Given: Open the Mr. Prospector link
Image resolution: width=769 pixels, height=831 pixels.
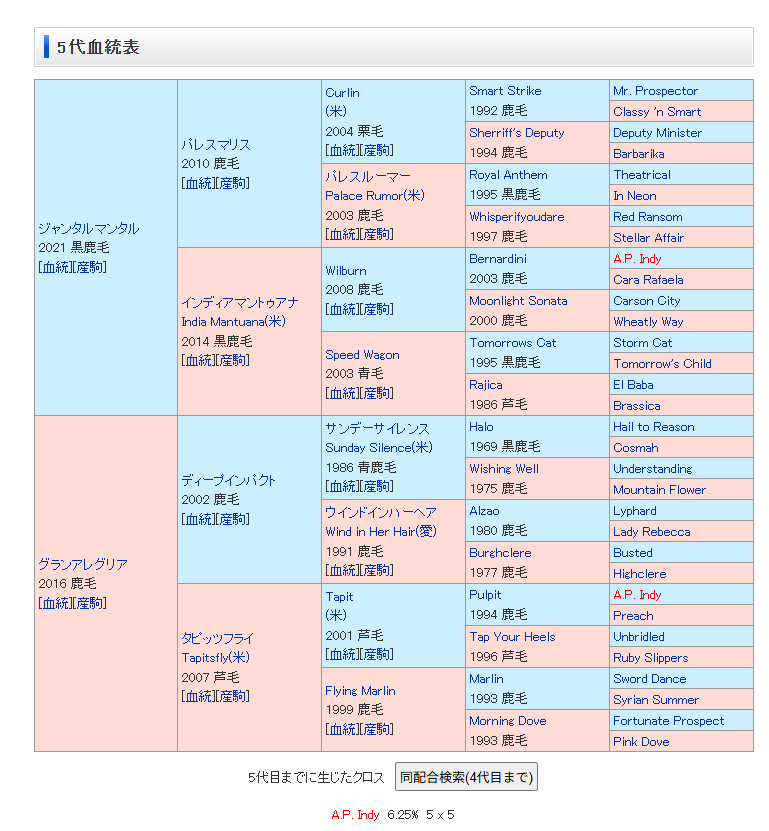Looking at the screenshot, I should click(x=655, y=91).
